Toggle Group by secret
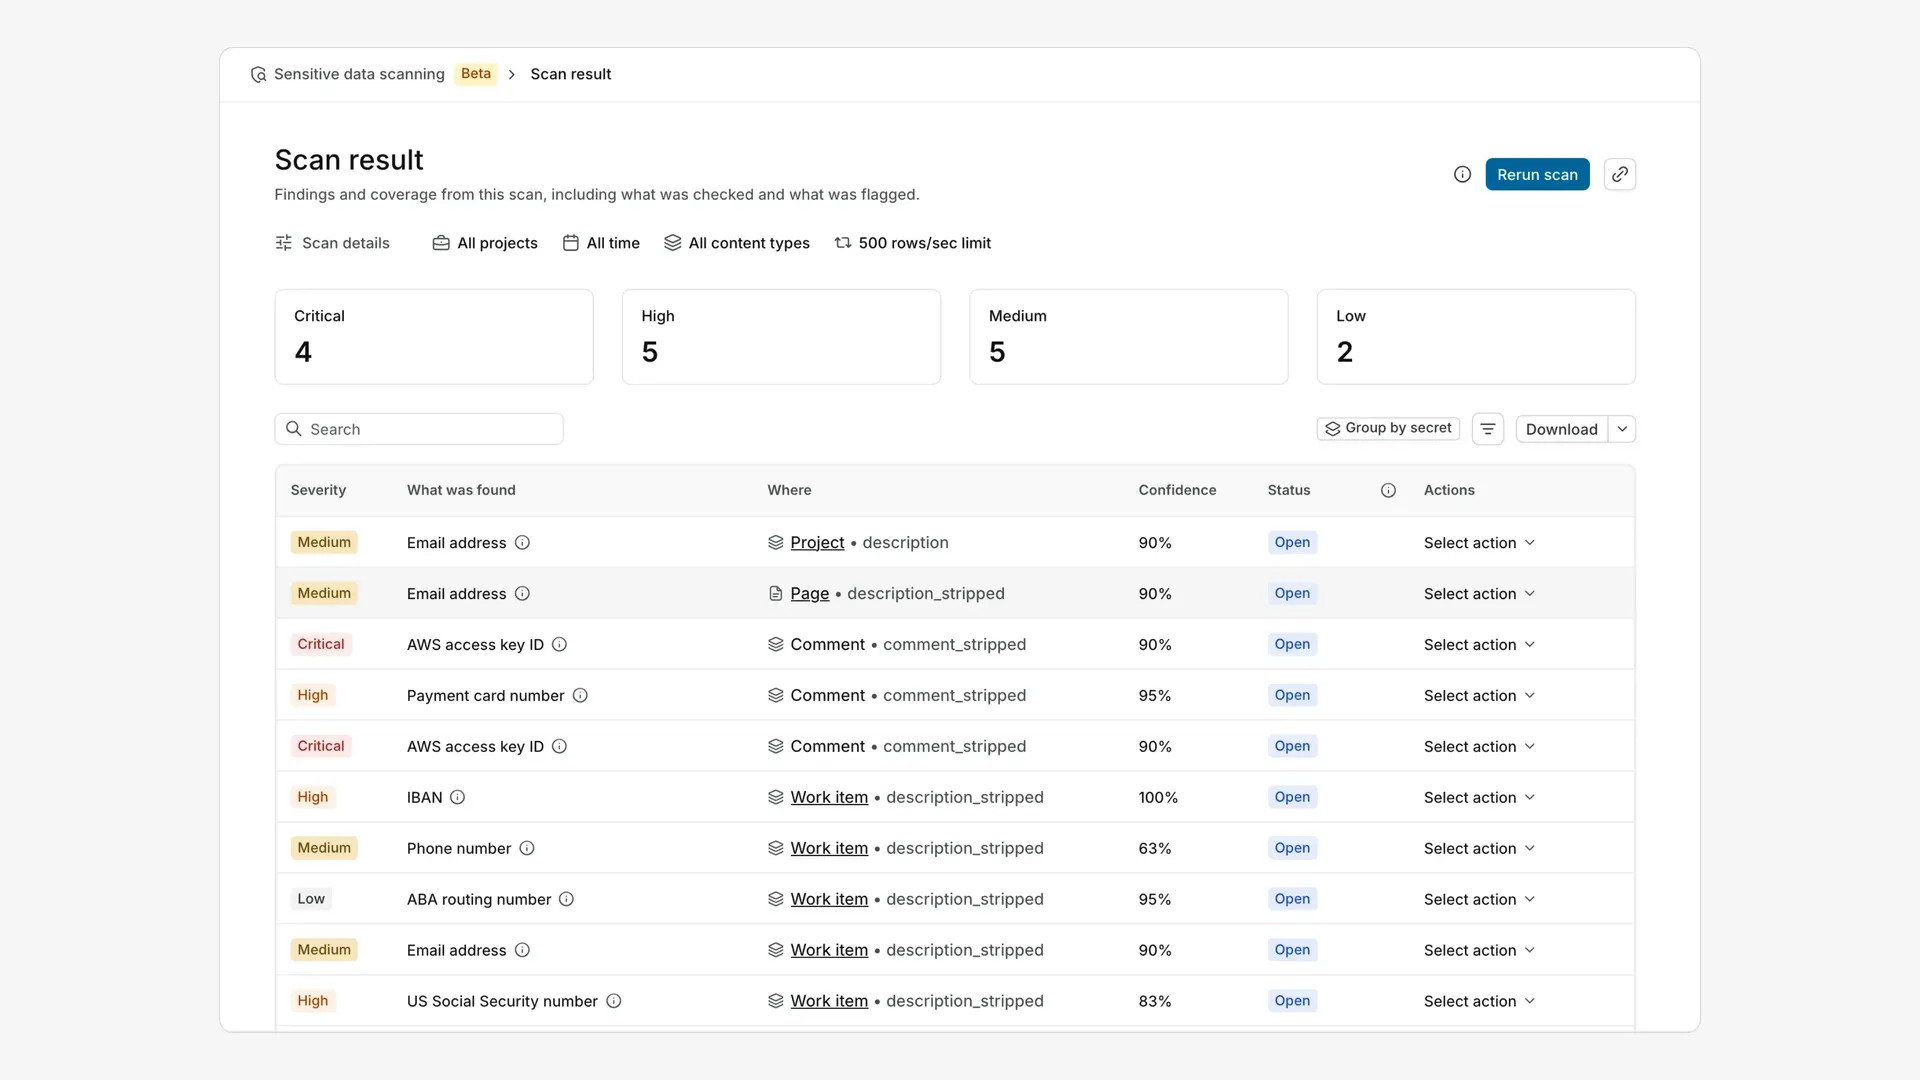 coord(1388,428)
